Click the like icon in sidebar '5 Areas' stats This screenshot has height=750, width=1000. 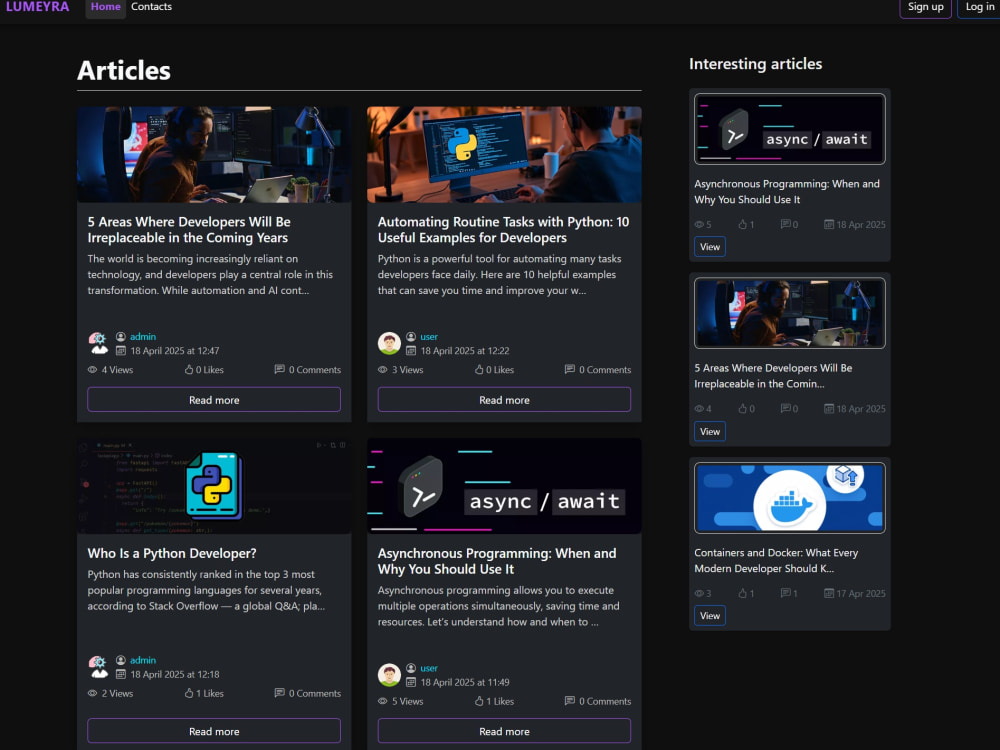pyautogui.click(x=742, y=409)
